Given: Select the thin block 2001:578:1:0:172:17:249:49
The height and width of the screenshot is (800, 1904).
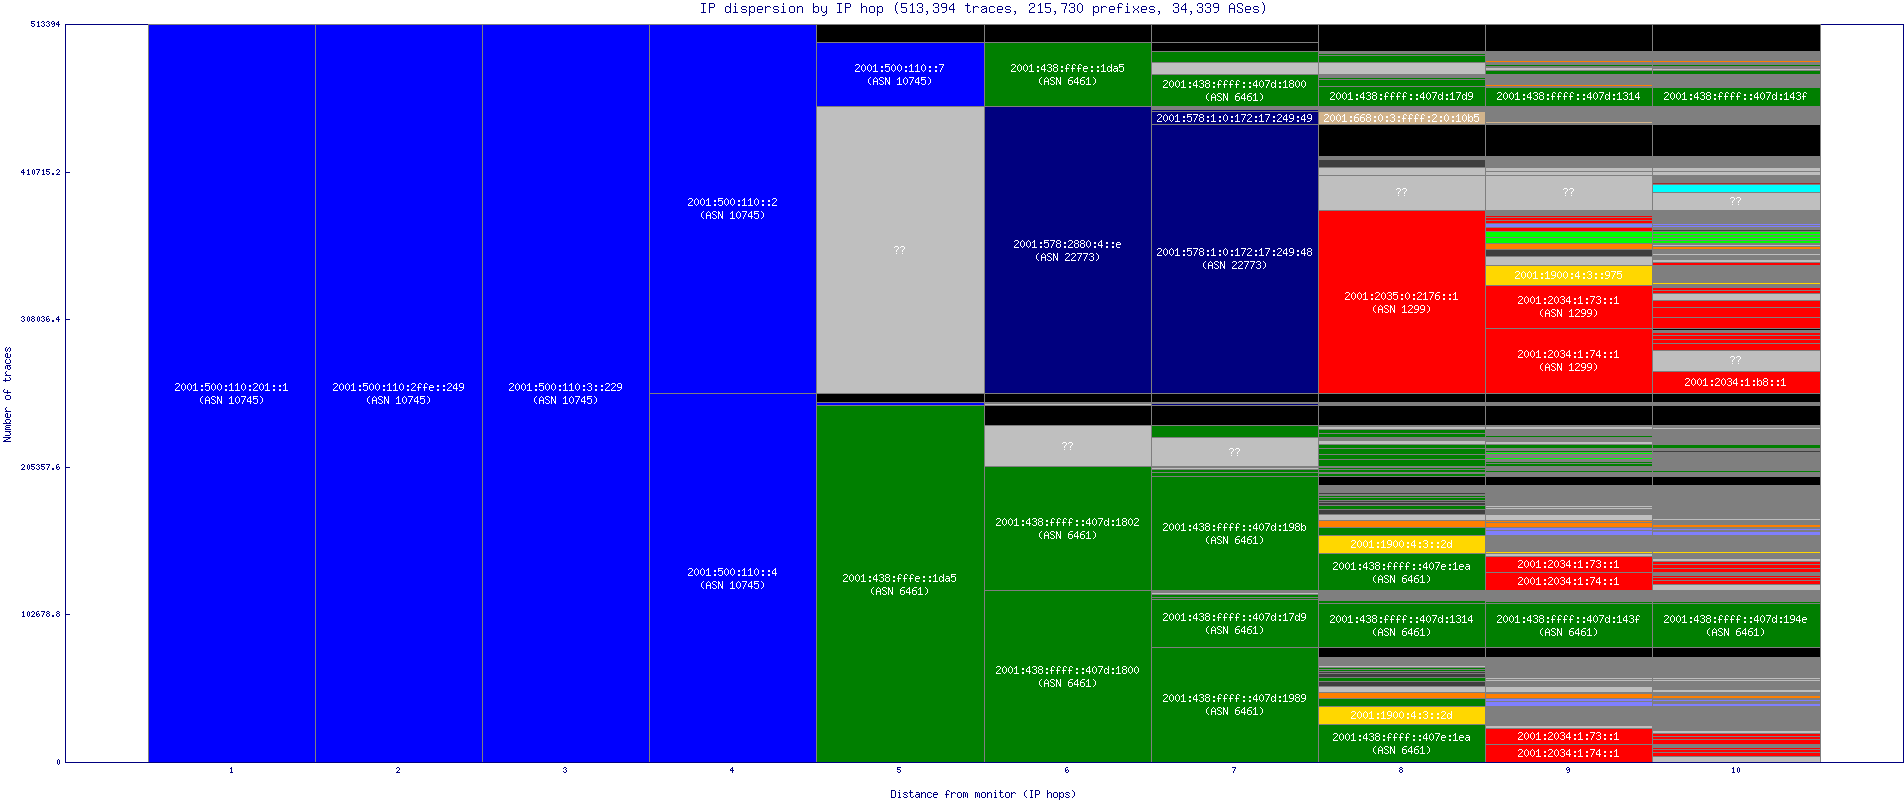Looking at the screenshot, I should (1235, 118).
